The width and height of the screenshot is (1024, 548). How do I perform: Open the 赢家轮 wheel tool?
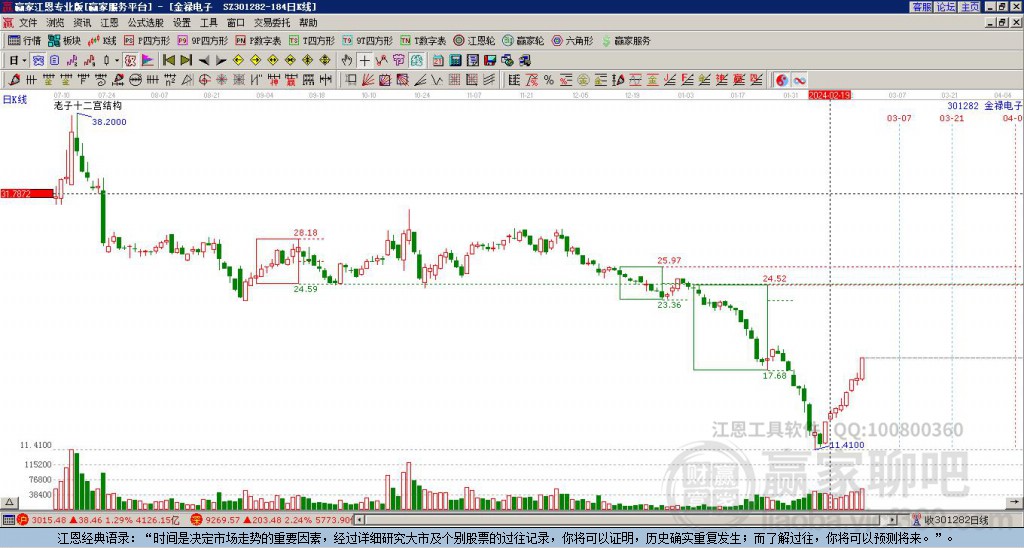click(523, 41)
